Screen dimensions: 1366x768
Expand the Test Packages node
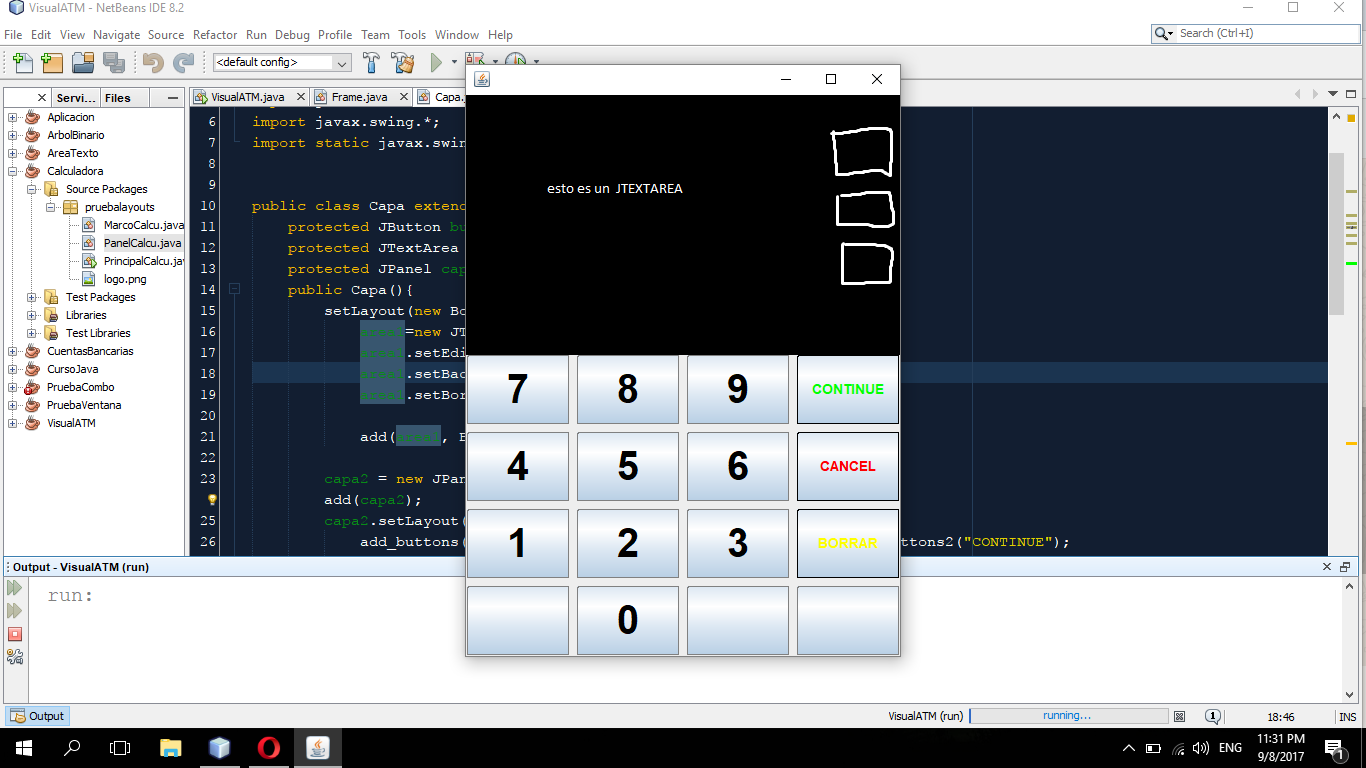[31, 297]
